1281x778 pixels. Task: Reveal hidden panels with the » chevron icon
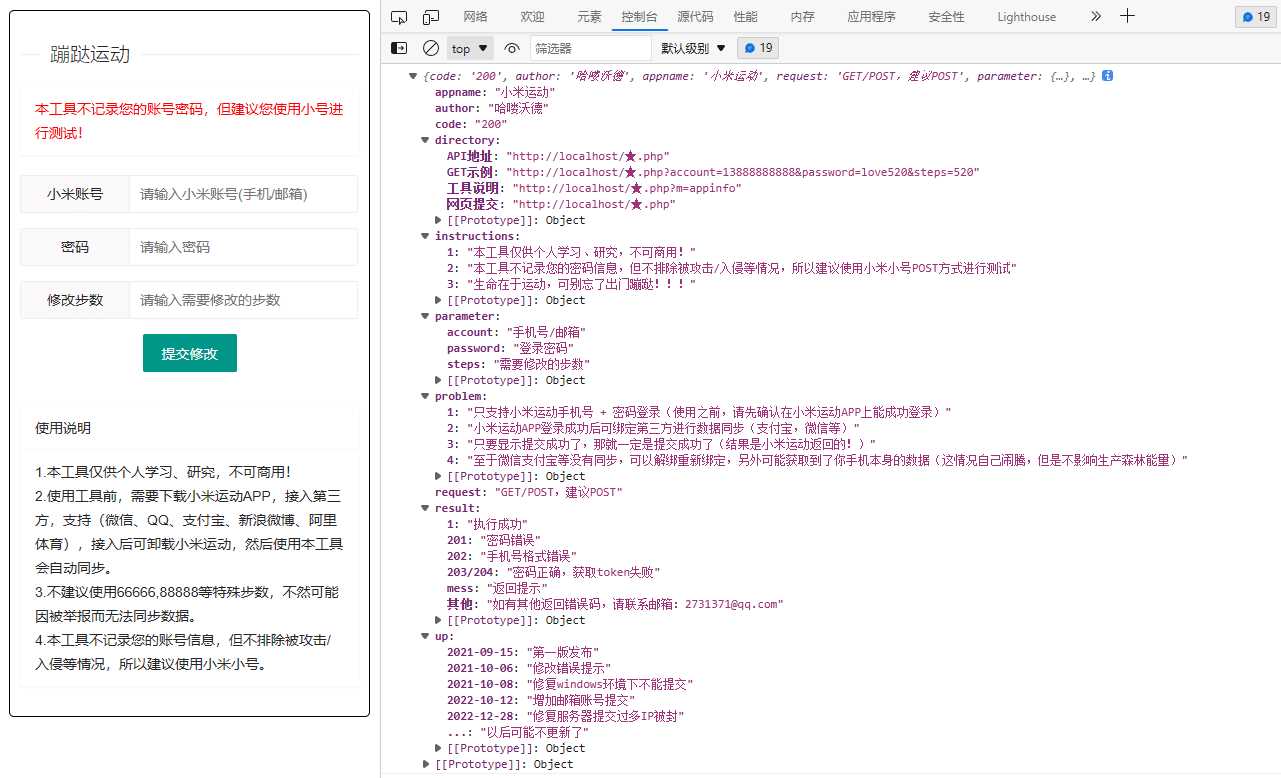1095,16
